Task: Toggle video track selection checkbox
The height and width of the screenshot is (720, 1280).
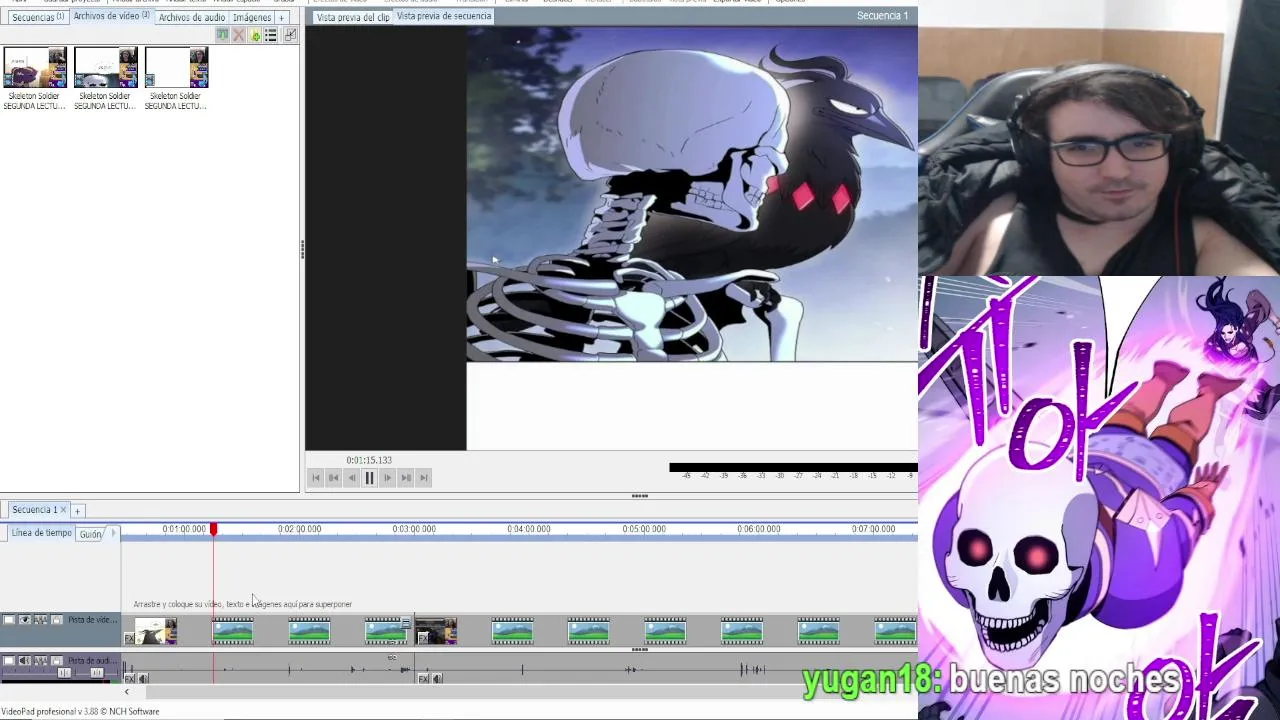Action: click(x=9, y=620)
